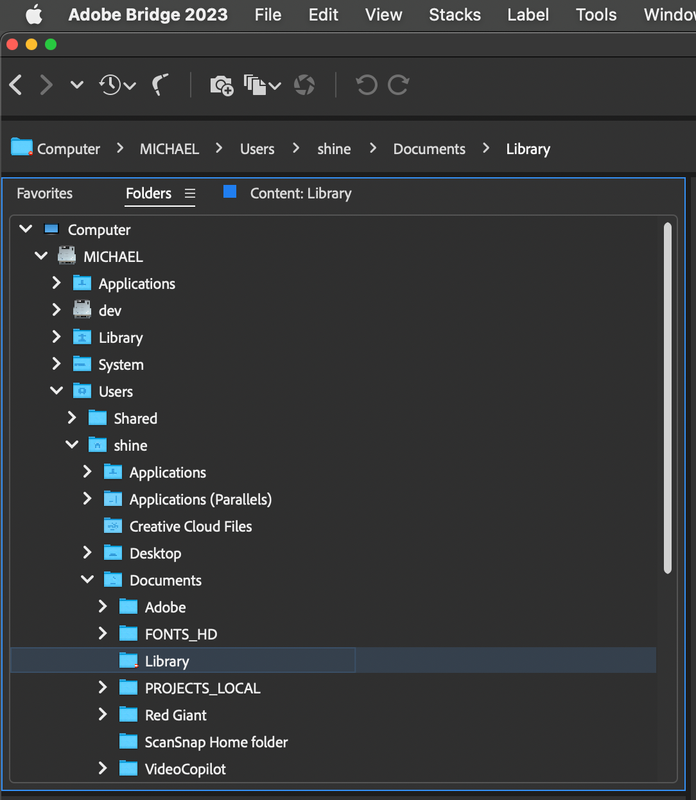Open the recent files history dropdown
The height and width of the screenshot is (800, 696).
(117, 85)
